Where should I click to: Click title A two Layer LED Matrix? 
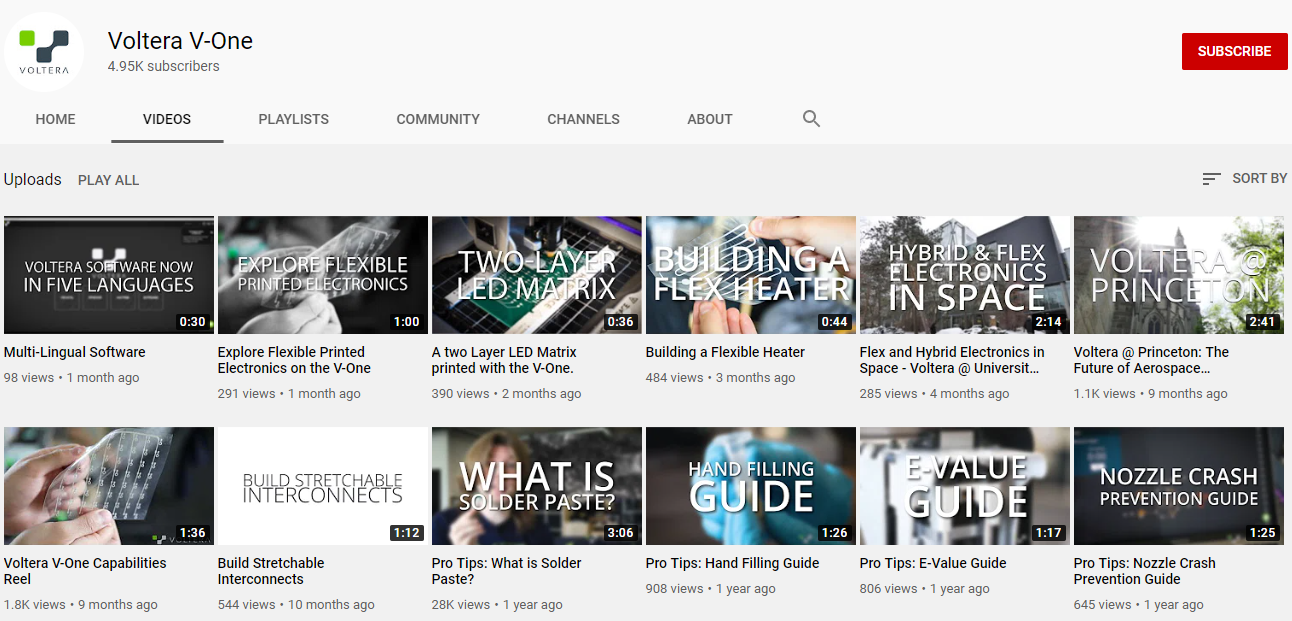(504, 360)
